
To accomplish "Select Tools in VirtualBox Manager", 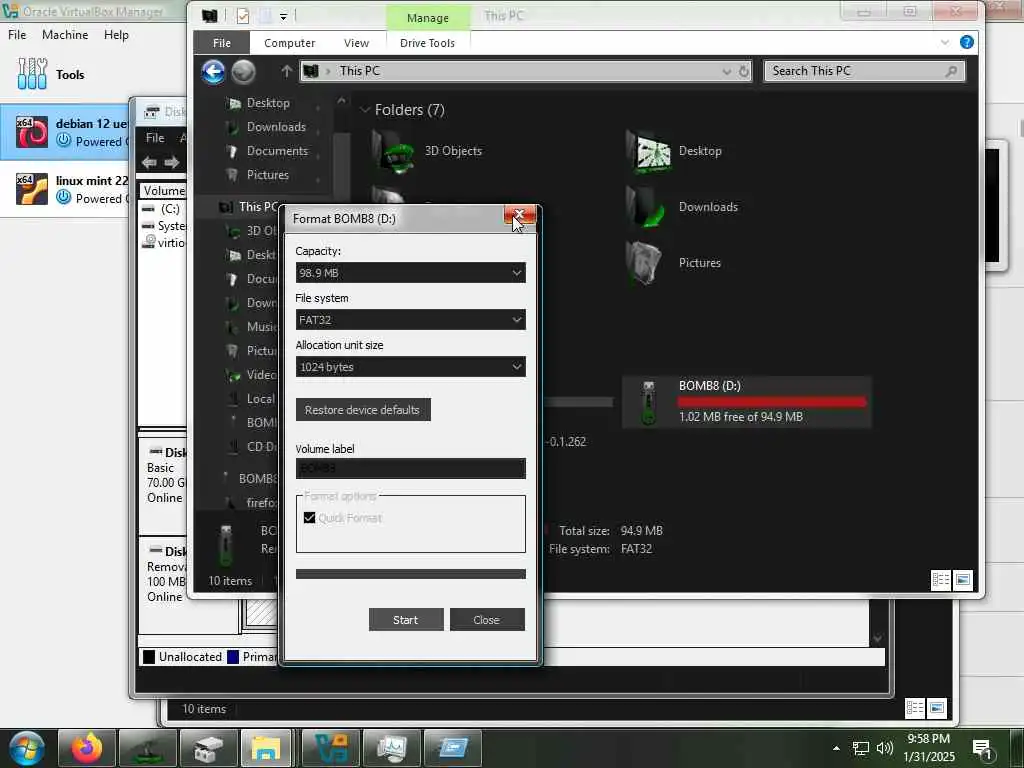I will click(51, 74).
